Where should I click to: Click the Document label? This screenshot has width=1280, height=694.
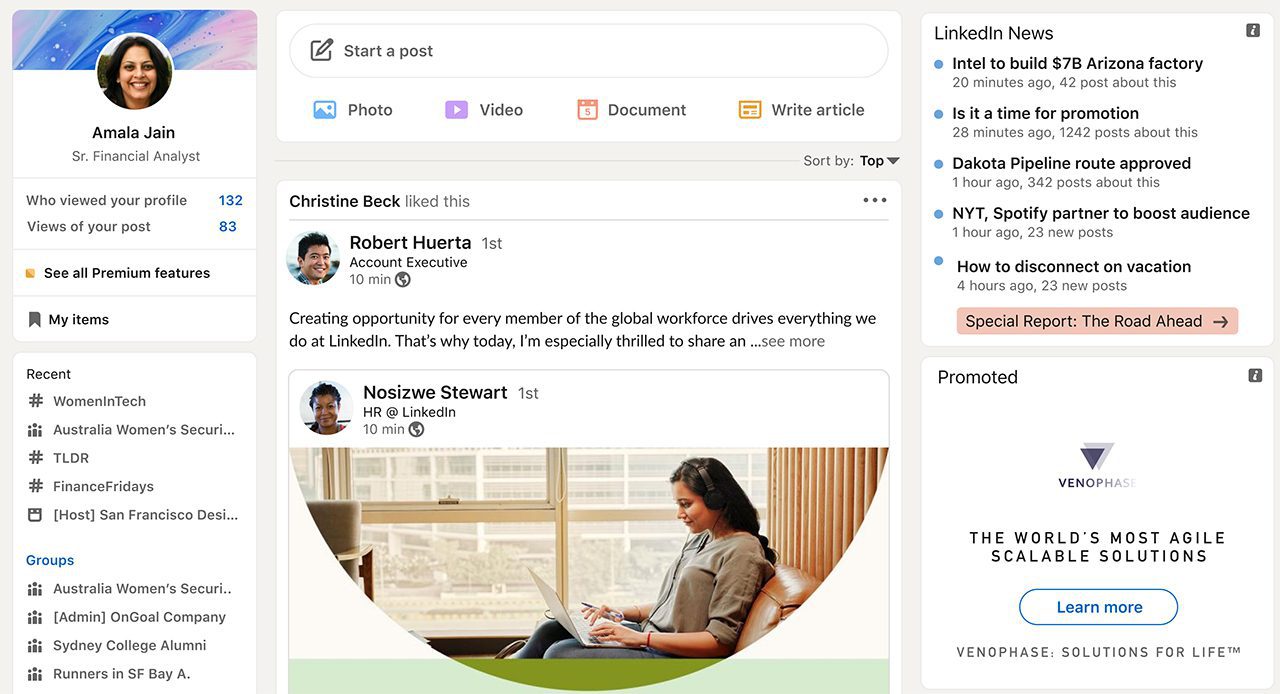point(647,110)
